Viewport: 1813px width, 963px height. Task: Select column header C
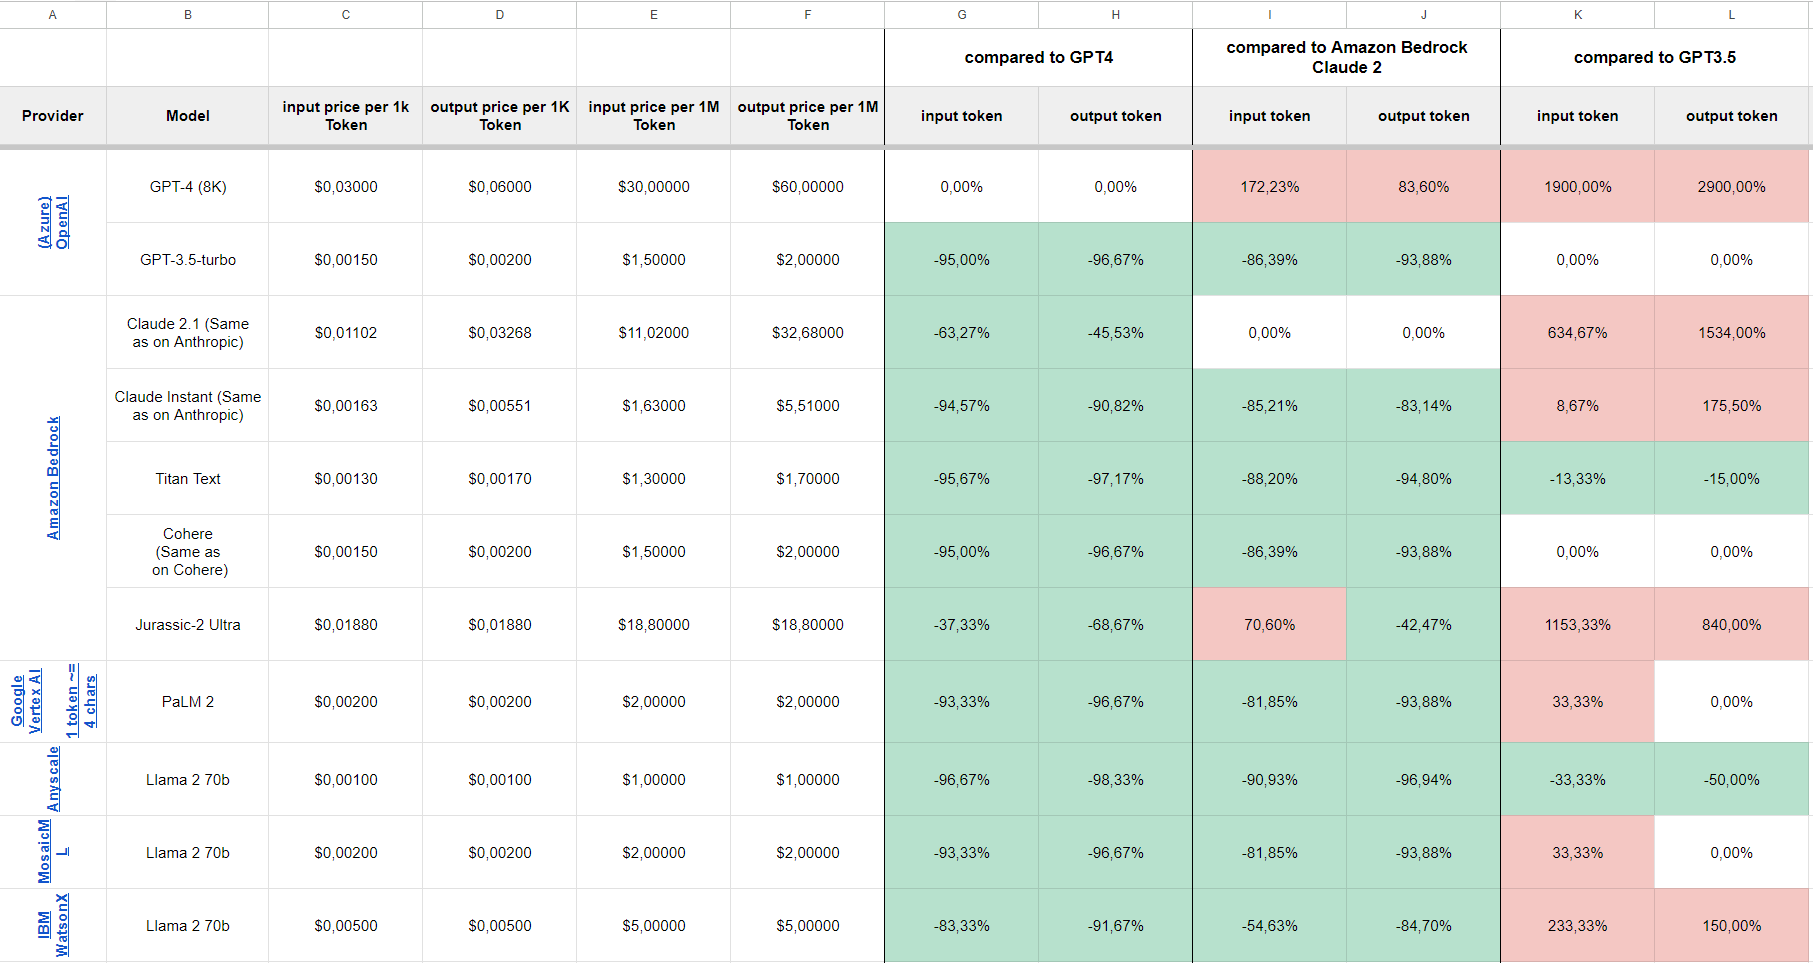pos(345,14)
